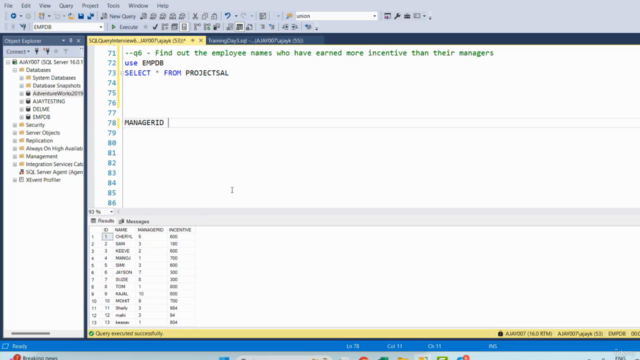Click the Undo arrow icon
Viewport: 640px width, 360px height.
(228, 16)
